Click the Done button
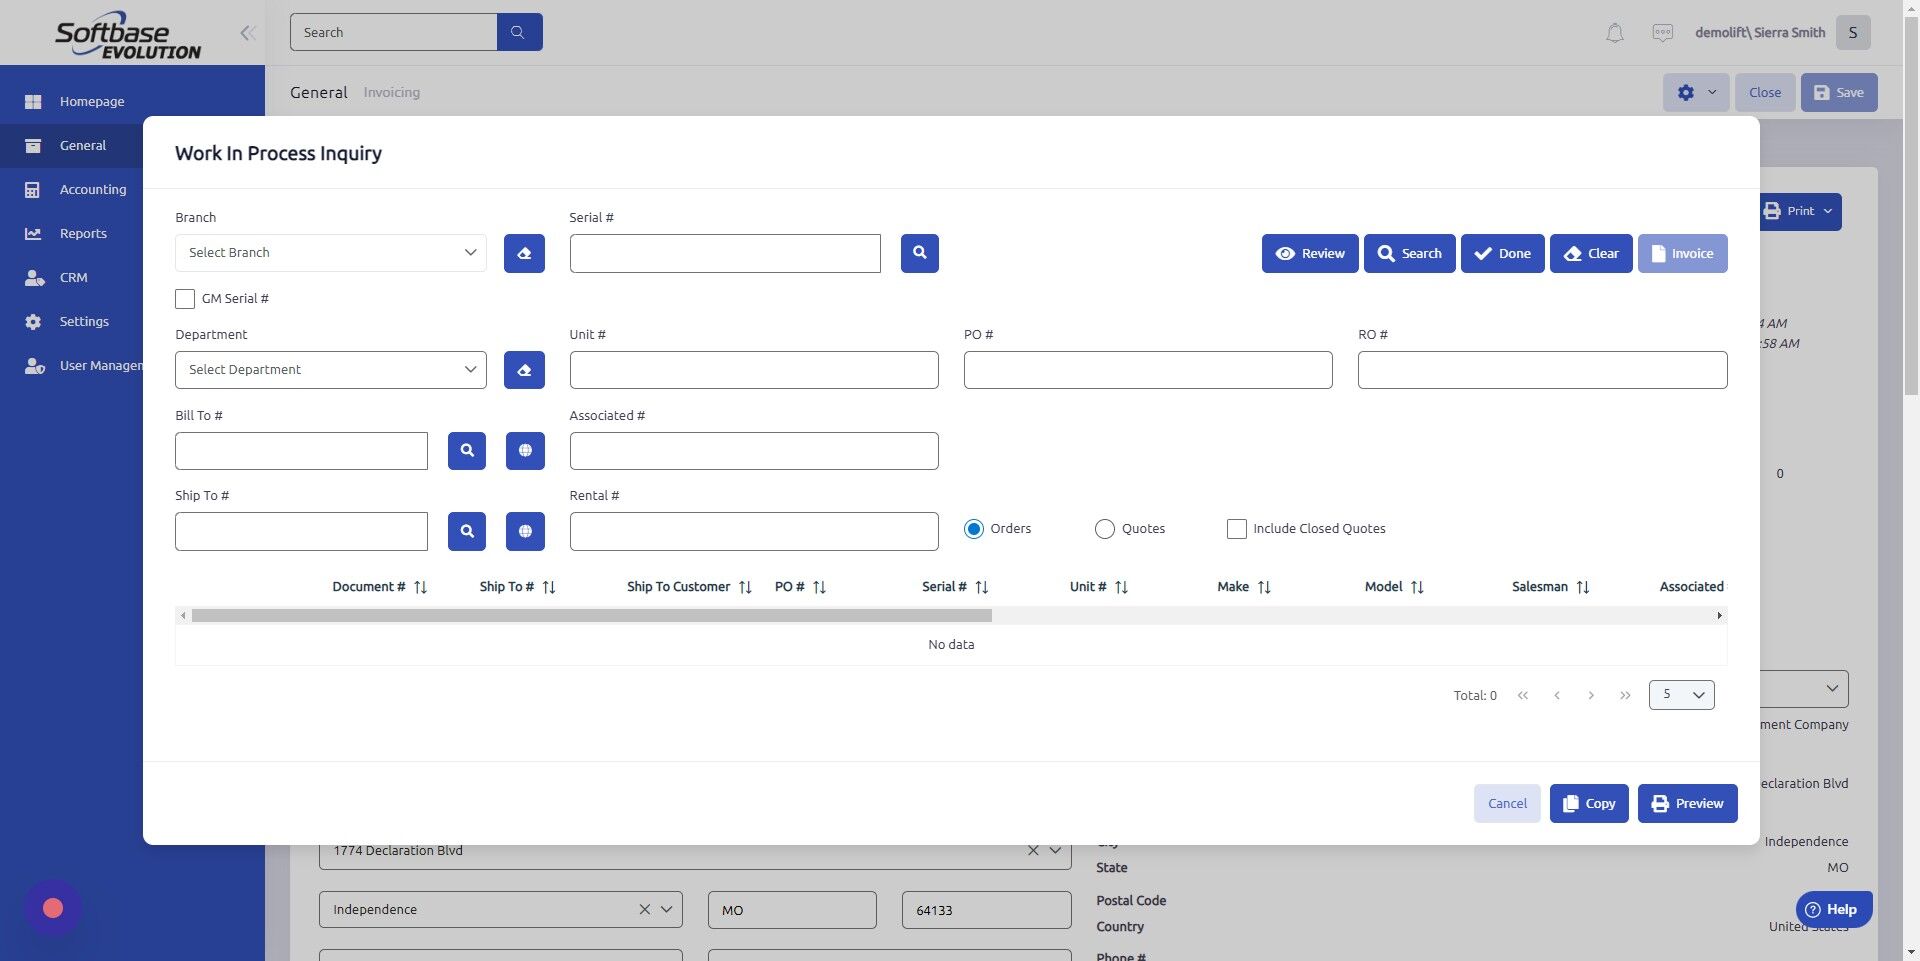The image size is (1920, 961). pyautogui.click(x=1502, y=253)
